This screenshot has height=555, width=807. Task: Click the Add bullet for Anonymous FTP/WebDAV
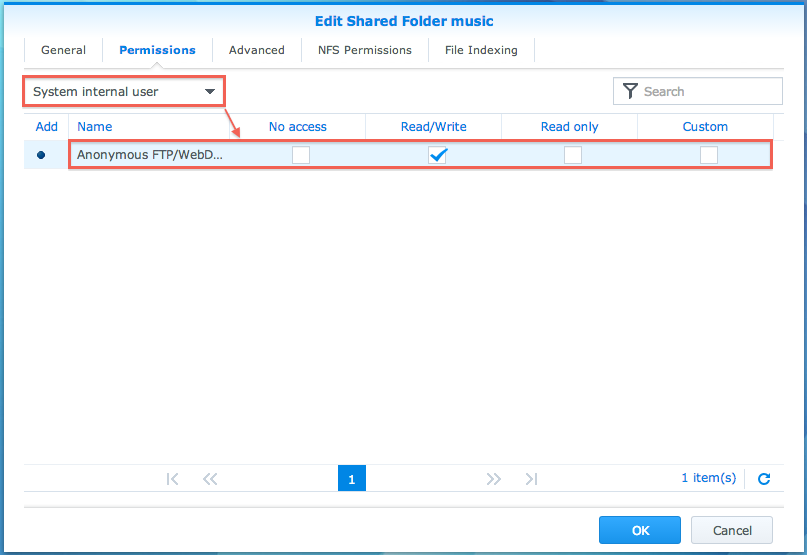point(41,155)
